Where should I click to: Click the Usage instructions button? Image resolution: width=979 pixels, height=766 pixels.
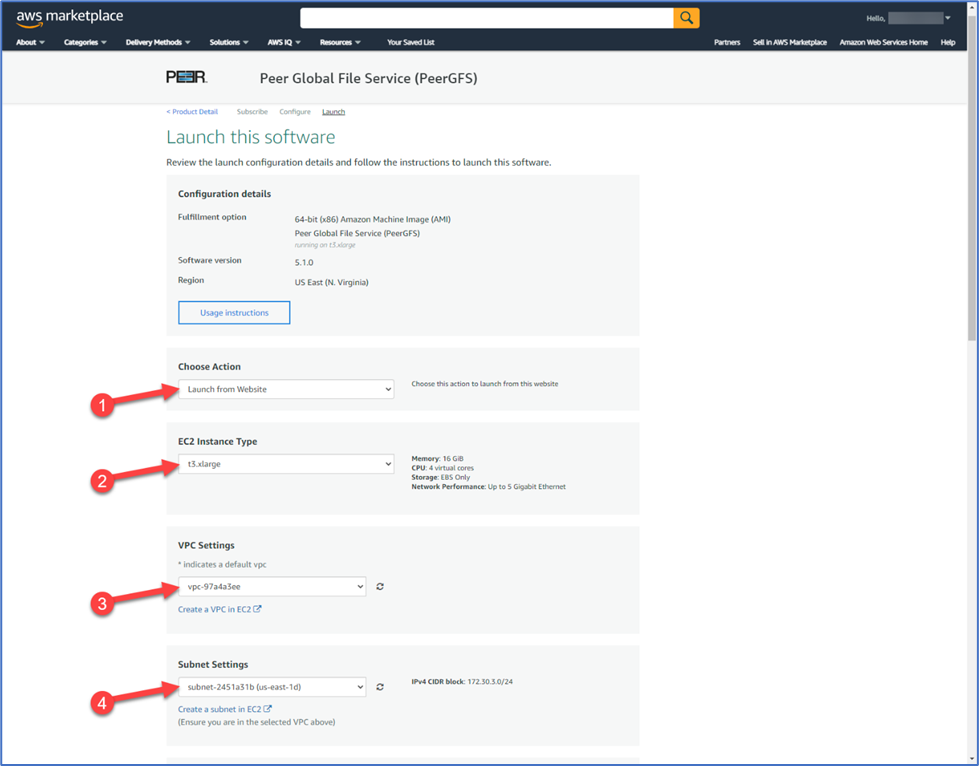point(234,313)
